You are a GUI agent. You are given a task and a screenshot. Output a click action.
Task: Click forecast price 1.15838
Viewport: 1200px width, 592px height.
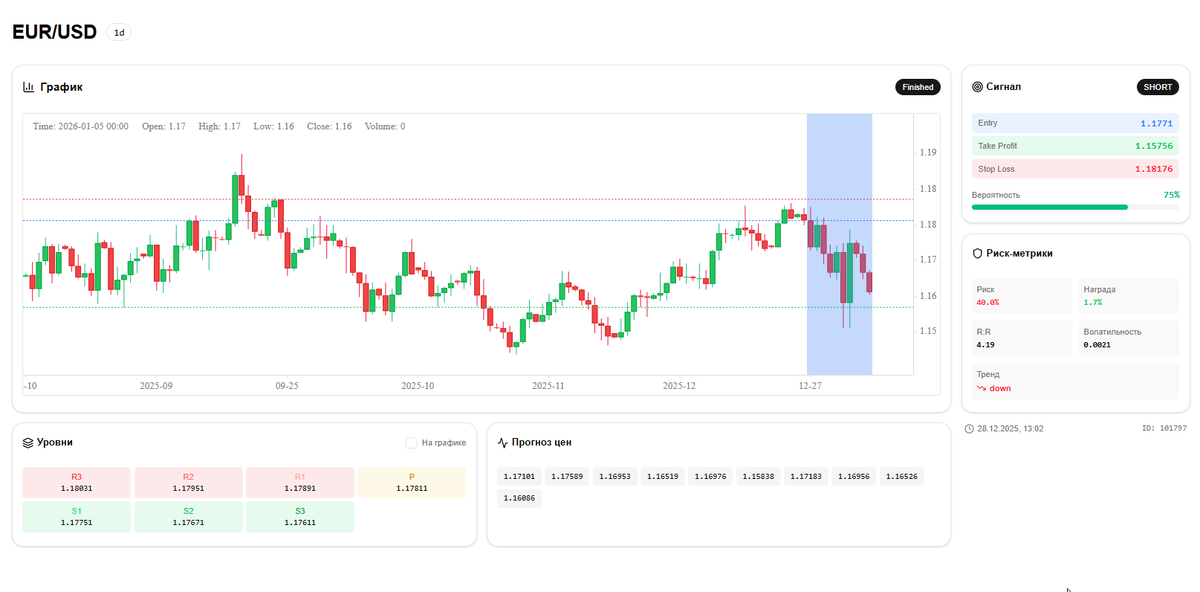pos(758,477)
